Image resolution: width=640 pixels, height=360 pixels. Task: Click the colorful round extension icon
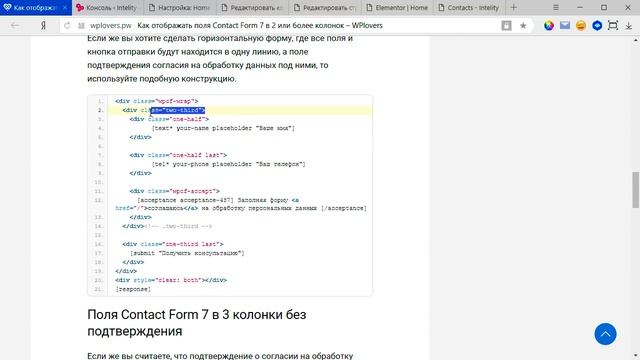(x=549, y=25)
